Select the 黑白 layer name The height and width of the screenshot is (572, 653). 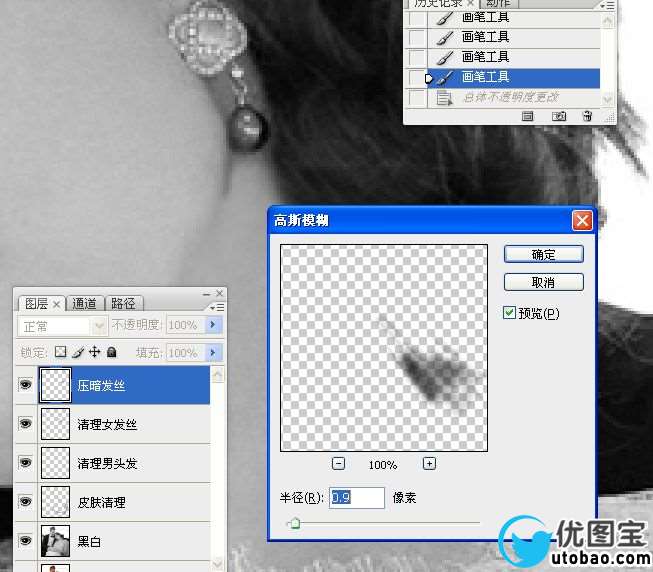coord(89,542)
